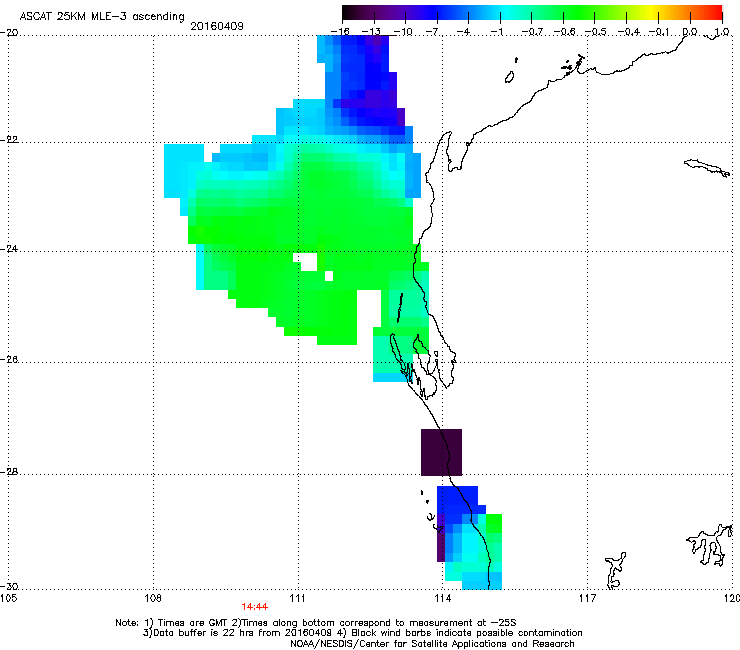This screenshot has width=740, height=650.
Task: Click the latitude axis label '-28'
Action: (9, 472)
